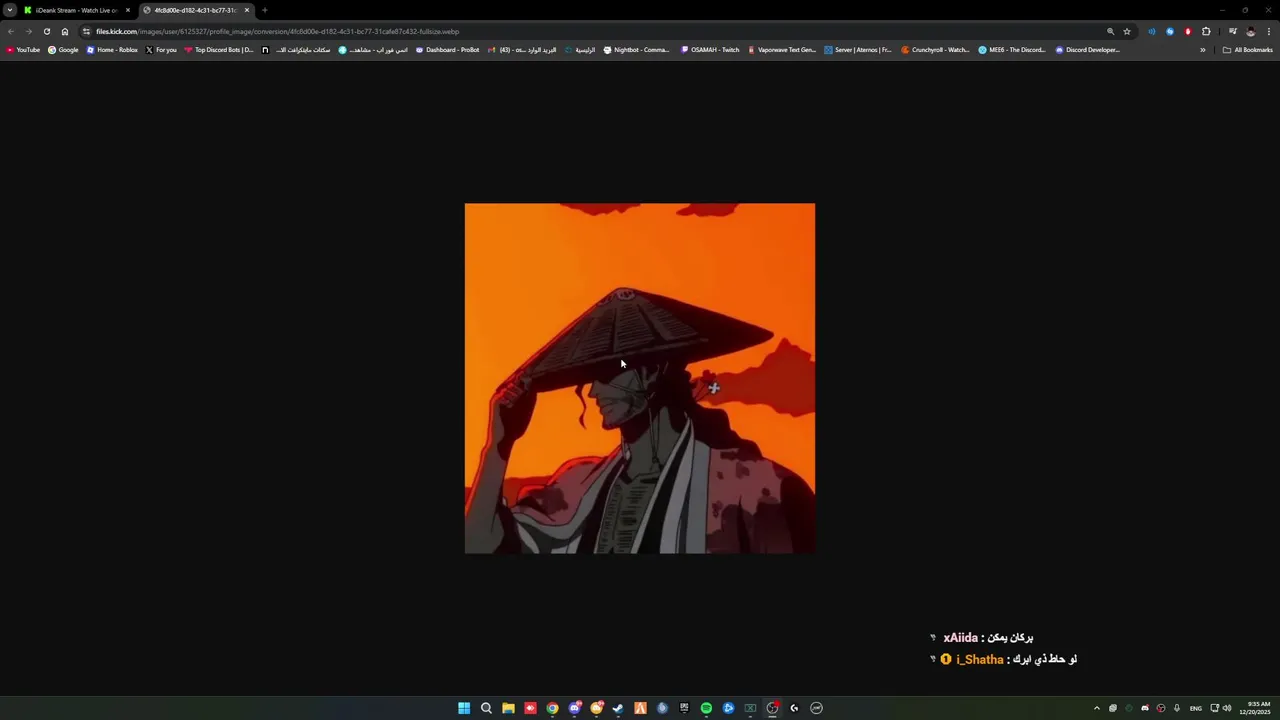
Task: Go back to the previous page
Action: tap(11, 31)
